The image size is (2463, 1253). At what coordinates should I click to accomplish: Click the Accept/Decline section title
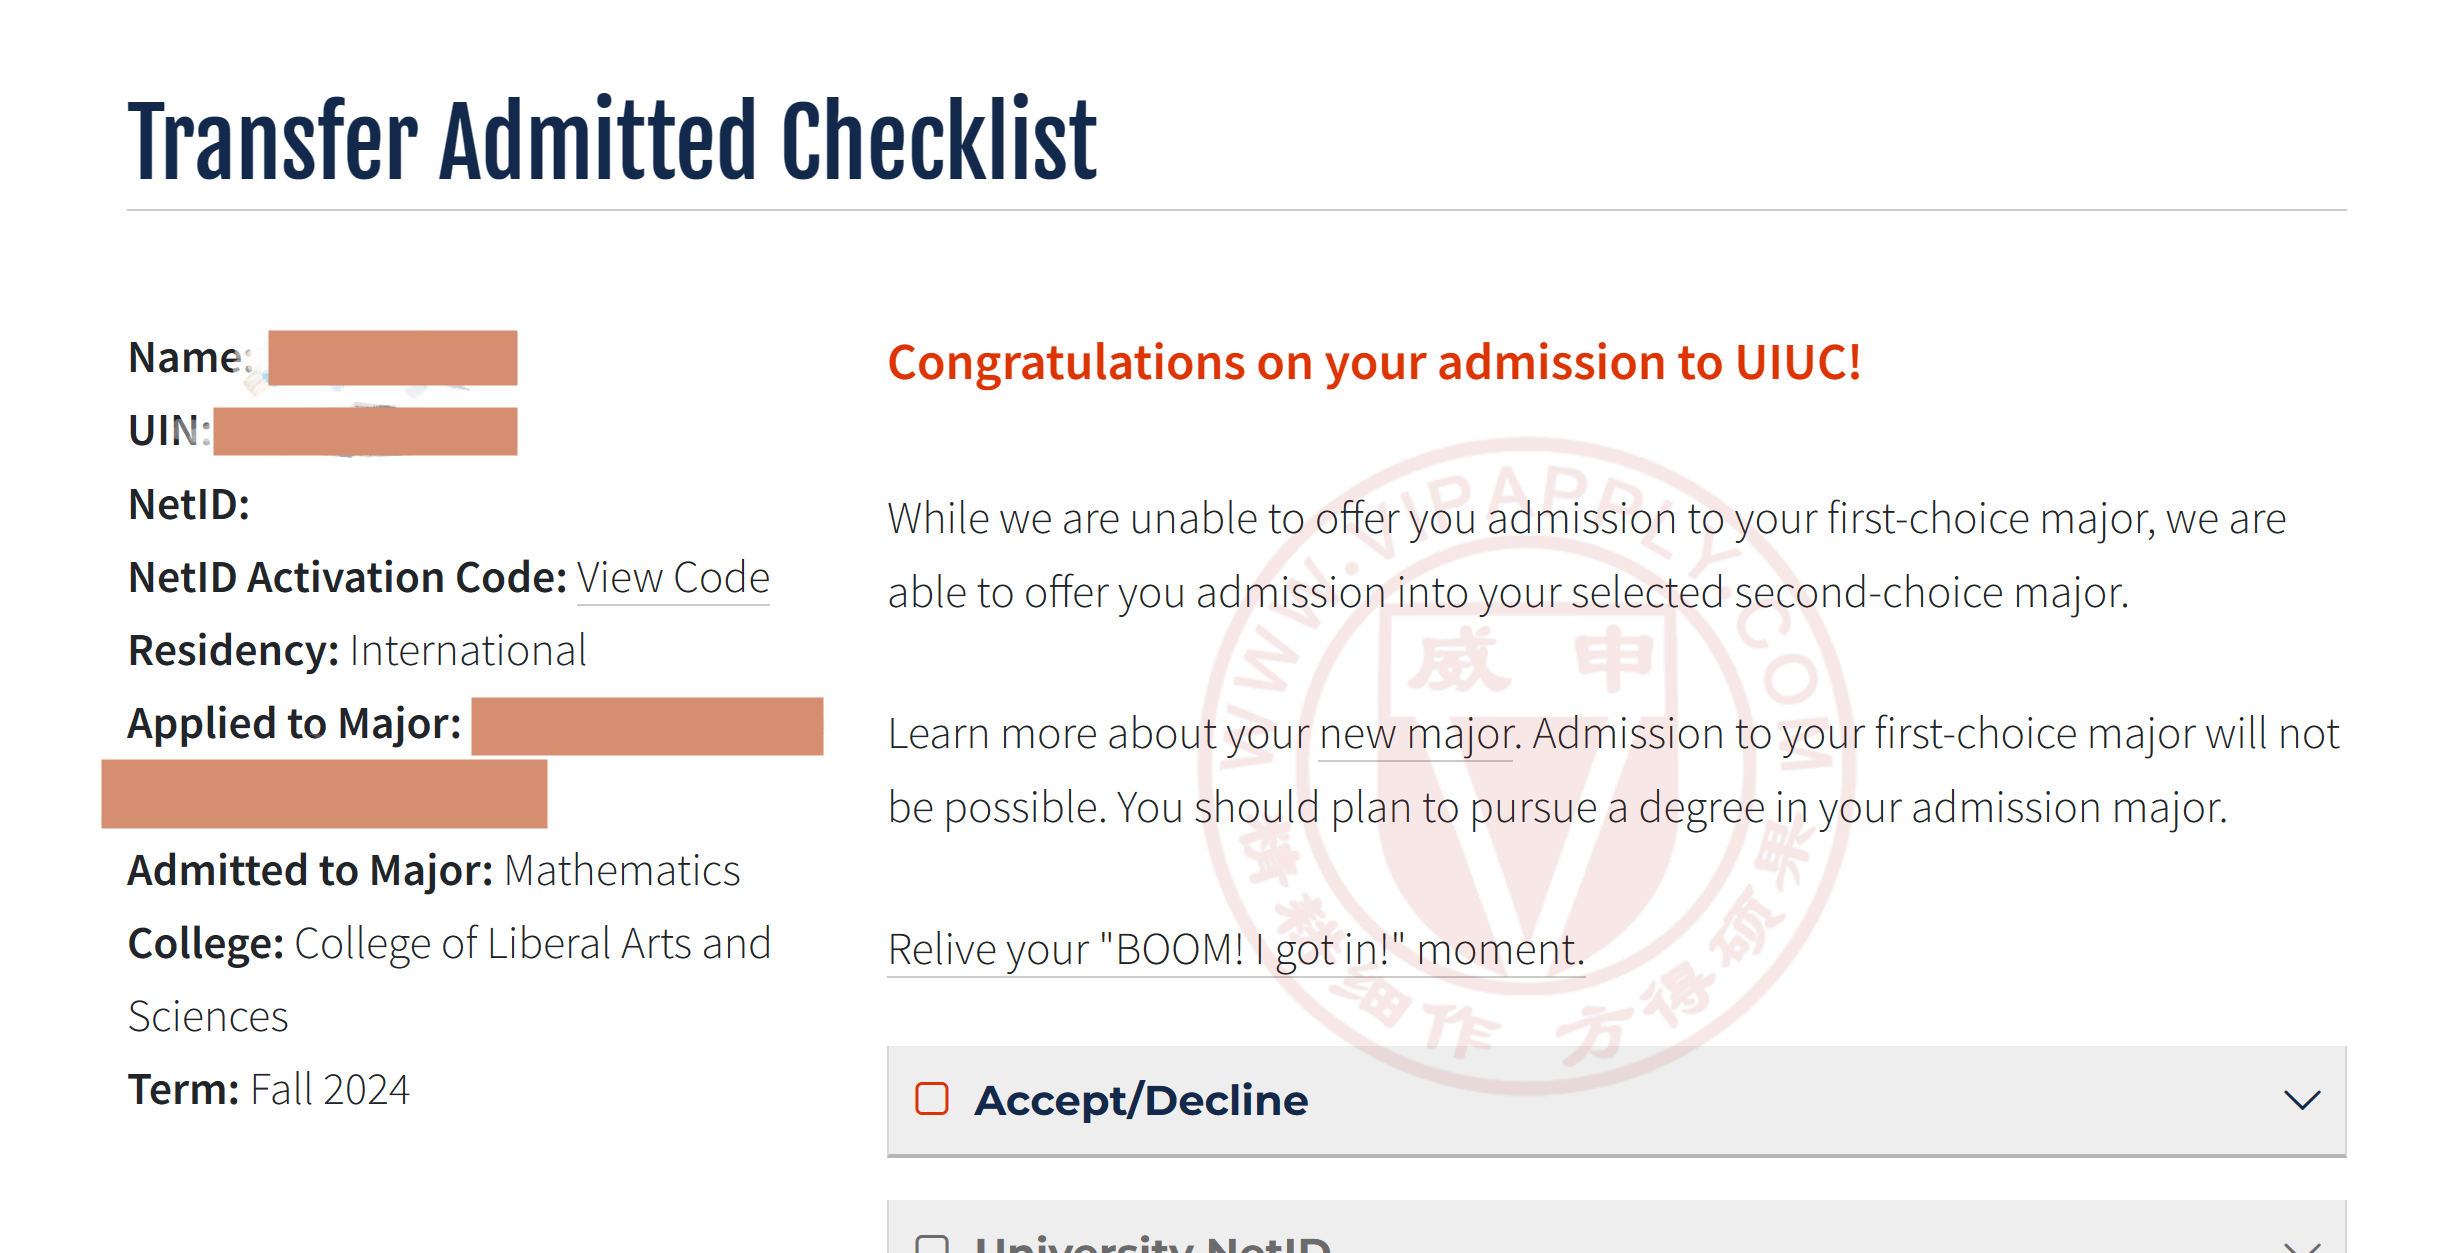click(x=1141, y=1100)
